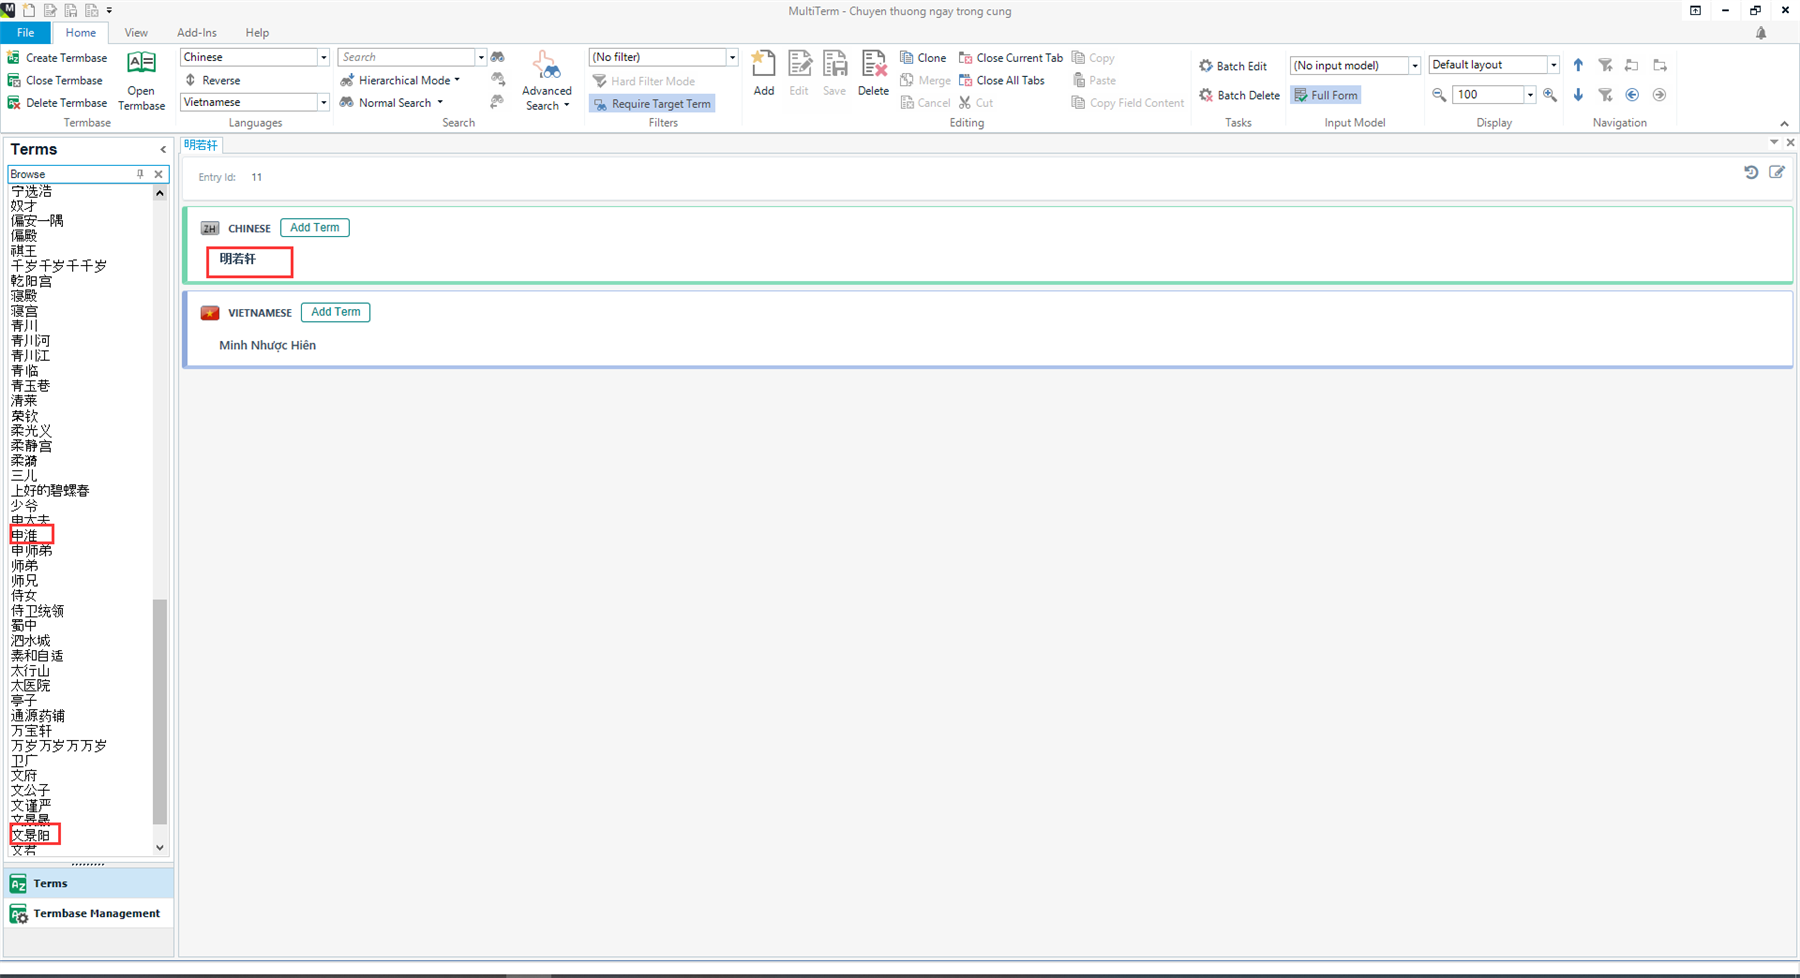
Task: Open the File menu
Action: [x=26, y=33]
